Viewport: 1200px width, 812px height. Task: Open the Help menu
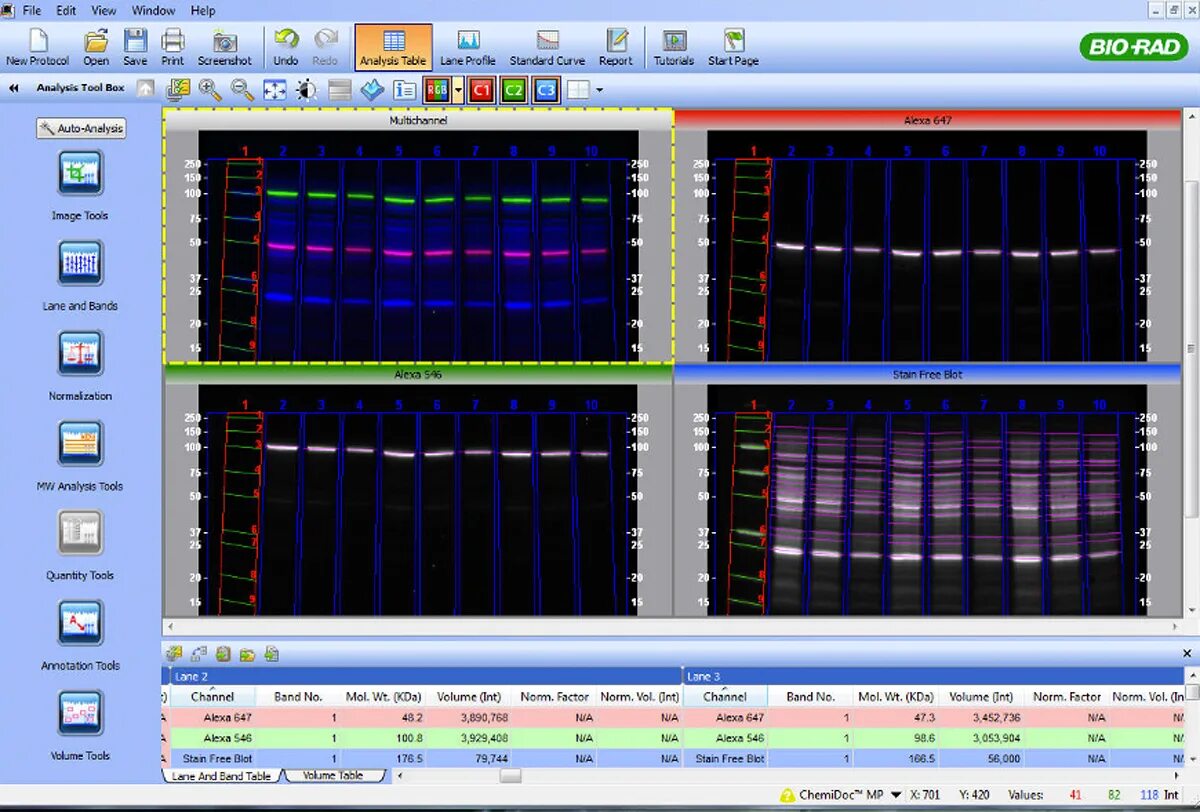pos(203,10)
